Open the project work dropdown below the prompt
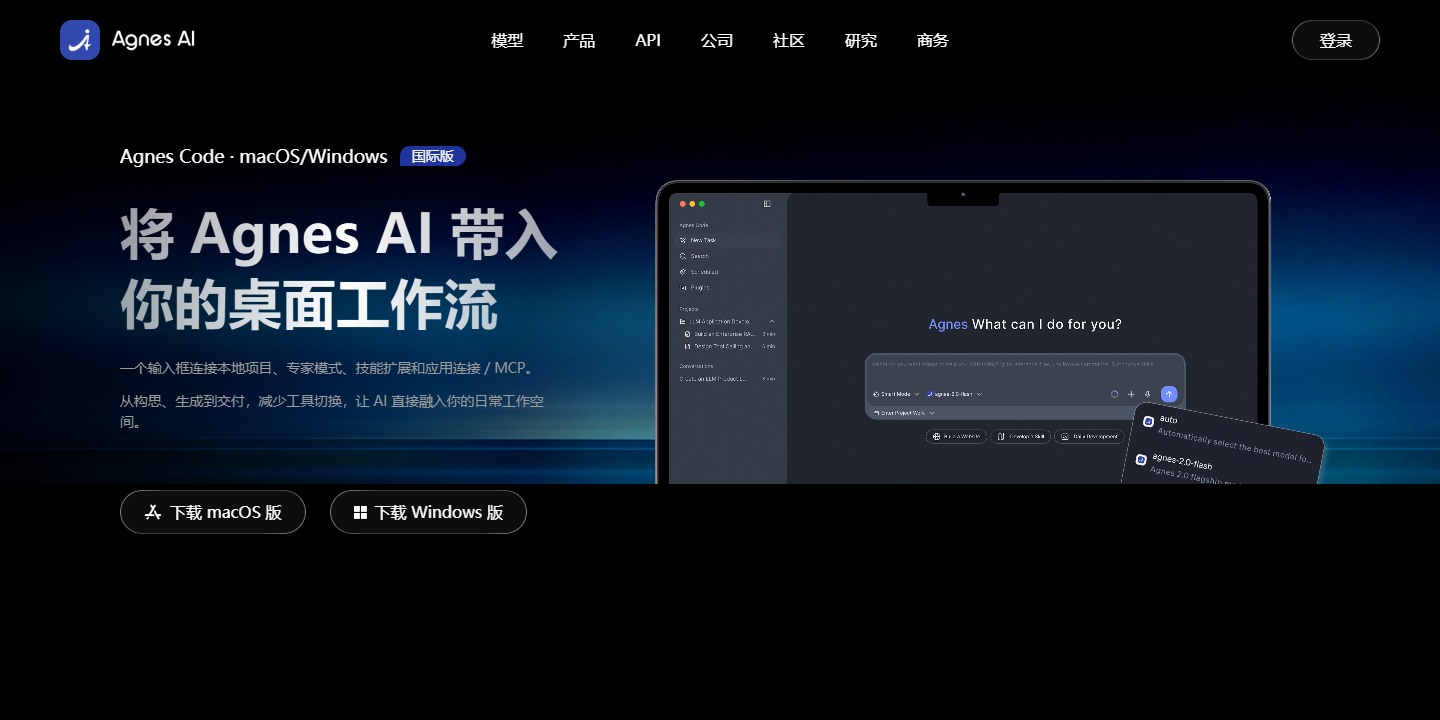The height and width of the screenshot is (720, 1440). [904, 412]
